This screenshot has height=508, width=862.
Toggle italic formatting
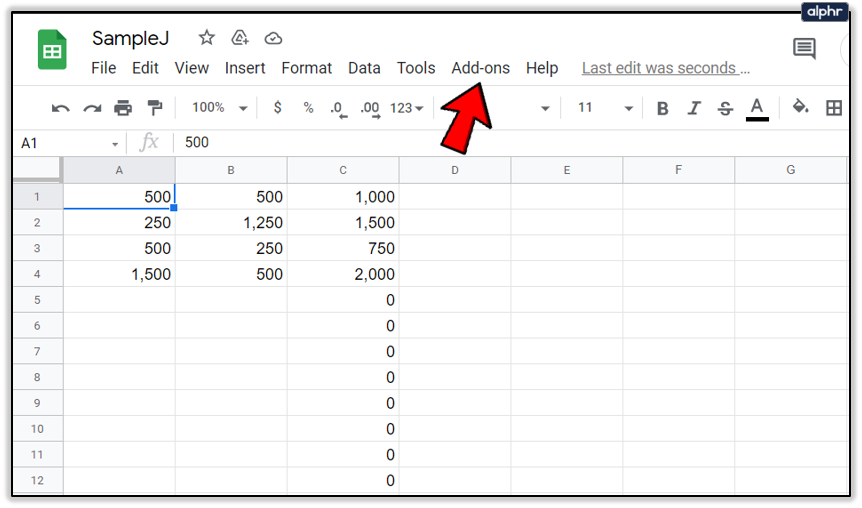pos(694,108)
